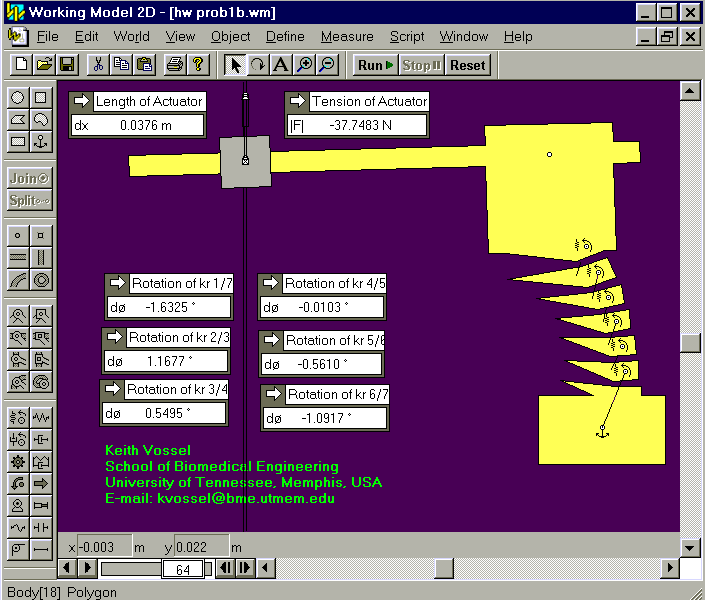Image resolution: width=705 pixels, height=600 pixels.
Task: Select the Rotate tool
Action: coord(258,65)
